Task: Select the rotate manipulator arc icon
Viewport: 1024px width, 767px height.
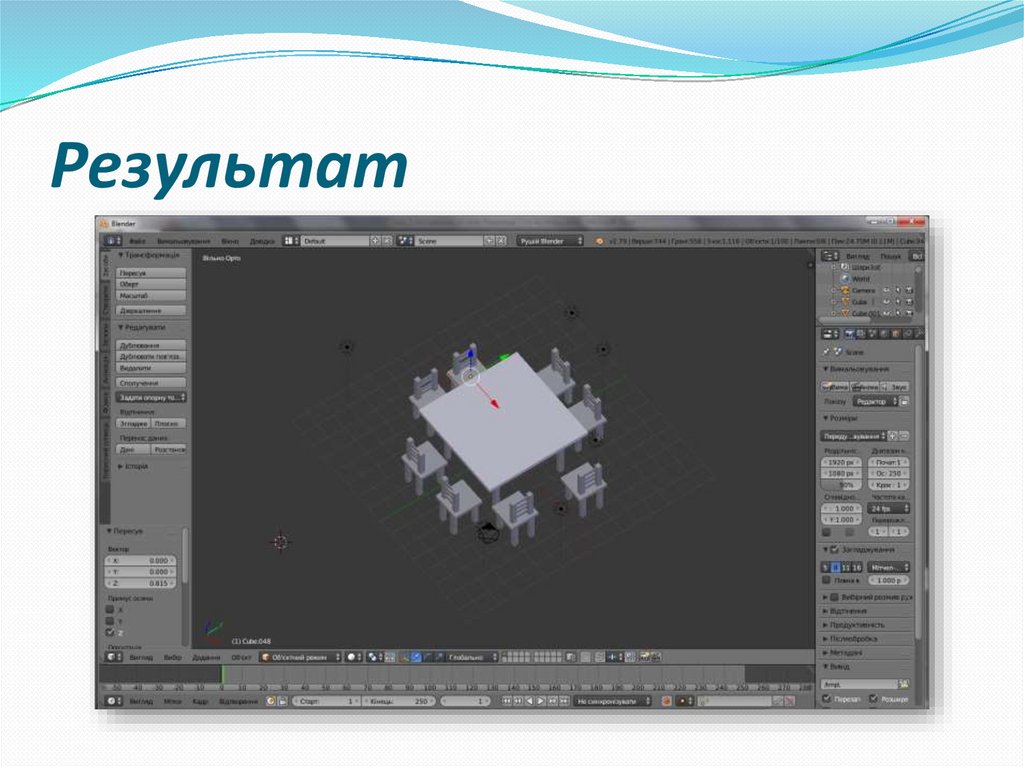Action: click(428, 657)
